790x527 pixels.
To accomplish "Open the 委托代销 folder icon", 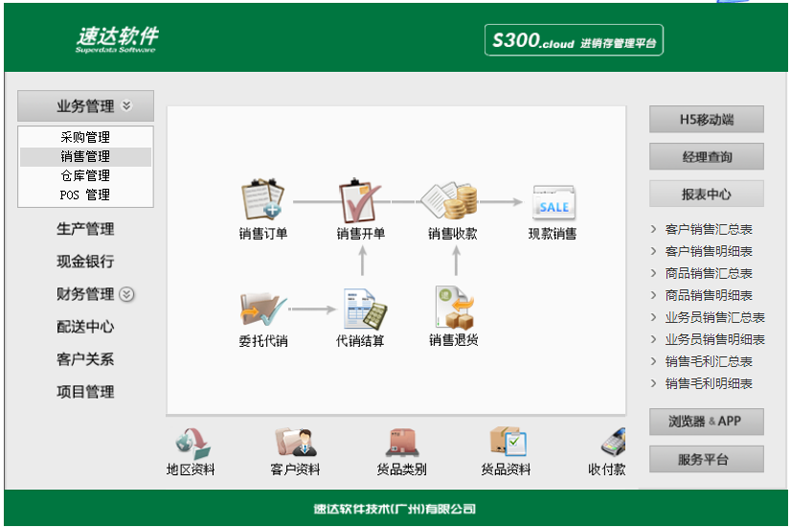I will (x=263, y=310).
